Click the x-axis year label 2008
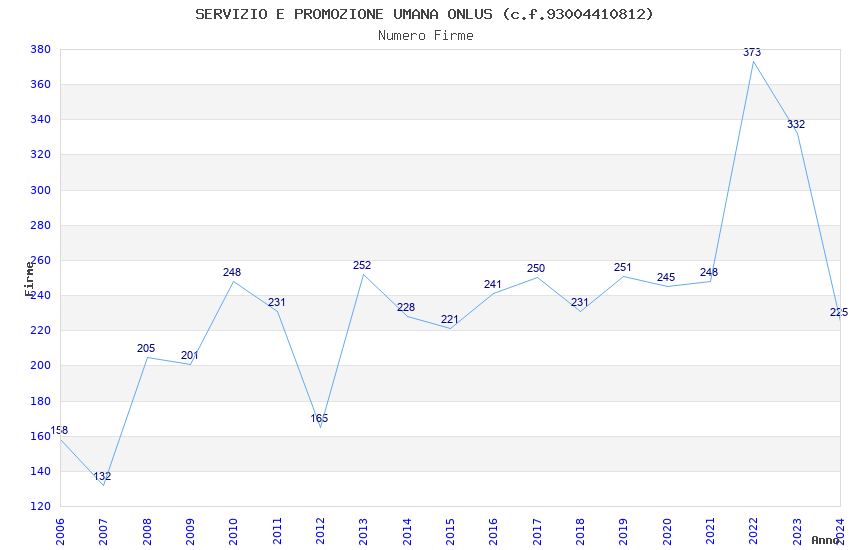This screenshot has width=850, height=550. (147, 532)
